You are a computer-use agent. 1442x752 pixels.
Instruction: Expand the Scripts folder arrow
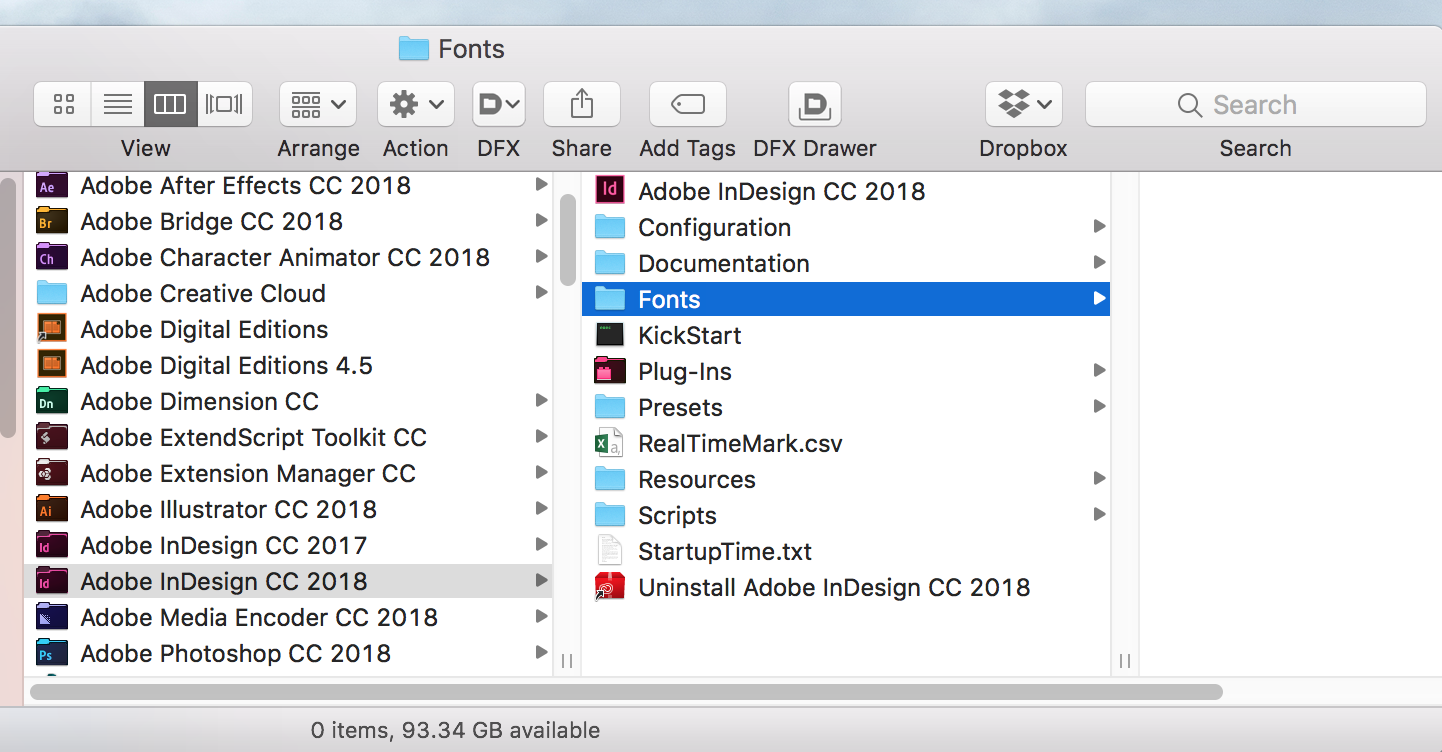pos(1099,515)
